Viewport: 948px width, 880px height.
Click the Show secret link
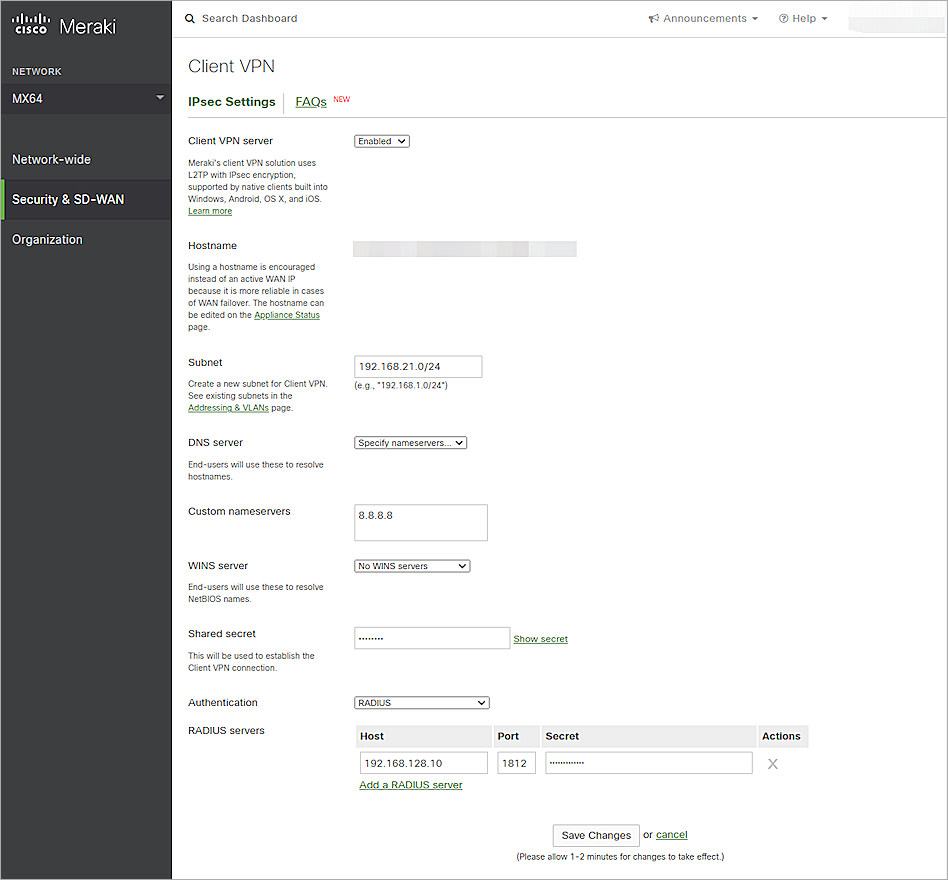[540, 638]
